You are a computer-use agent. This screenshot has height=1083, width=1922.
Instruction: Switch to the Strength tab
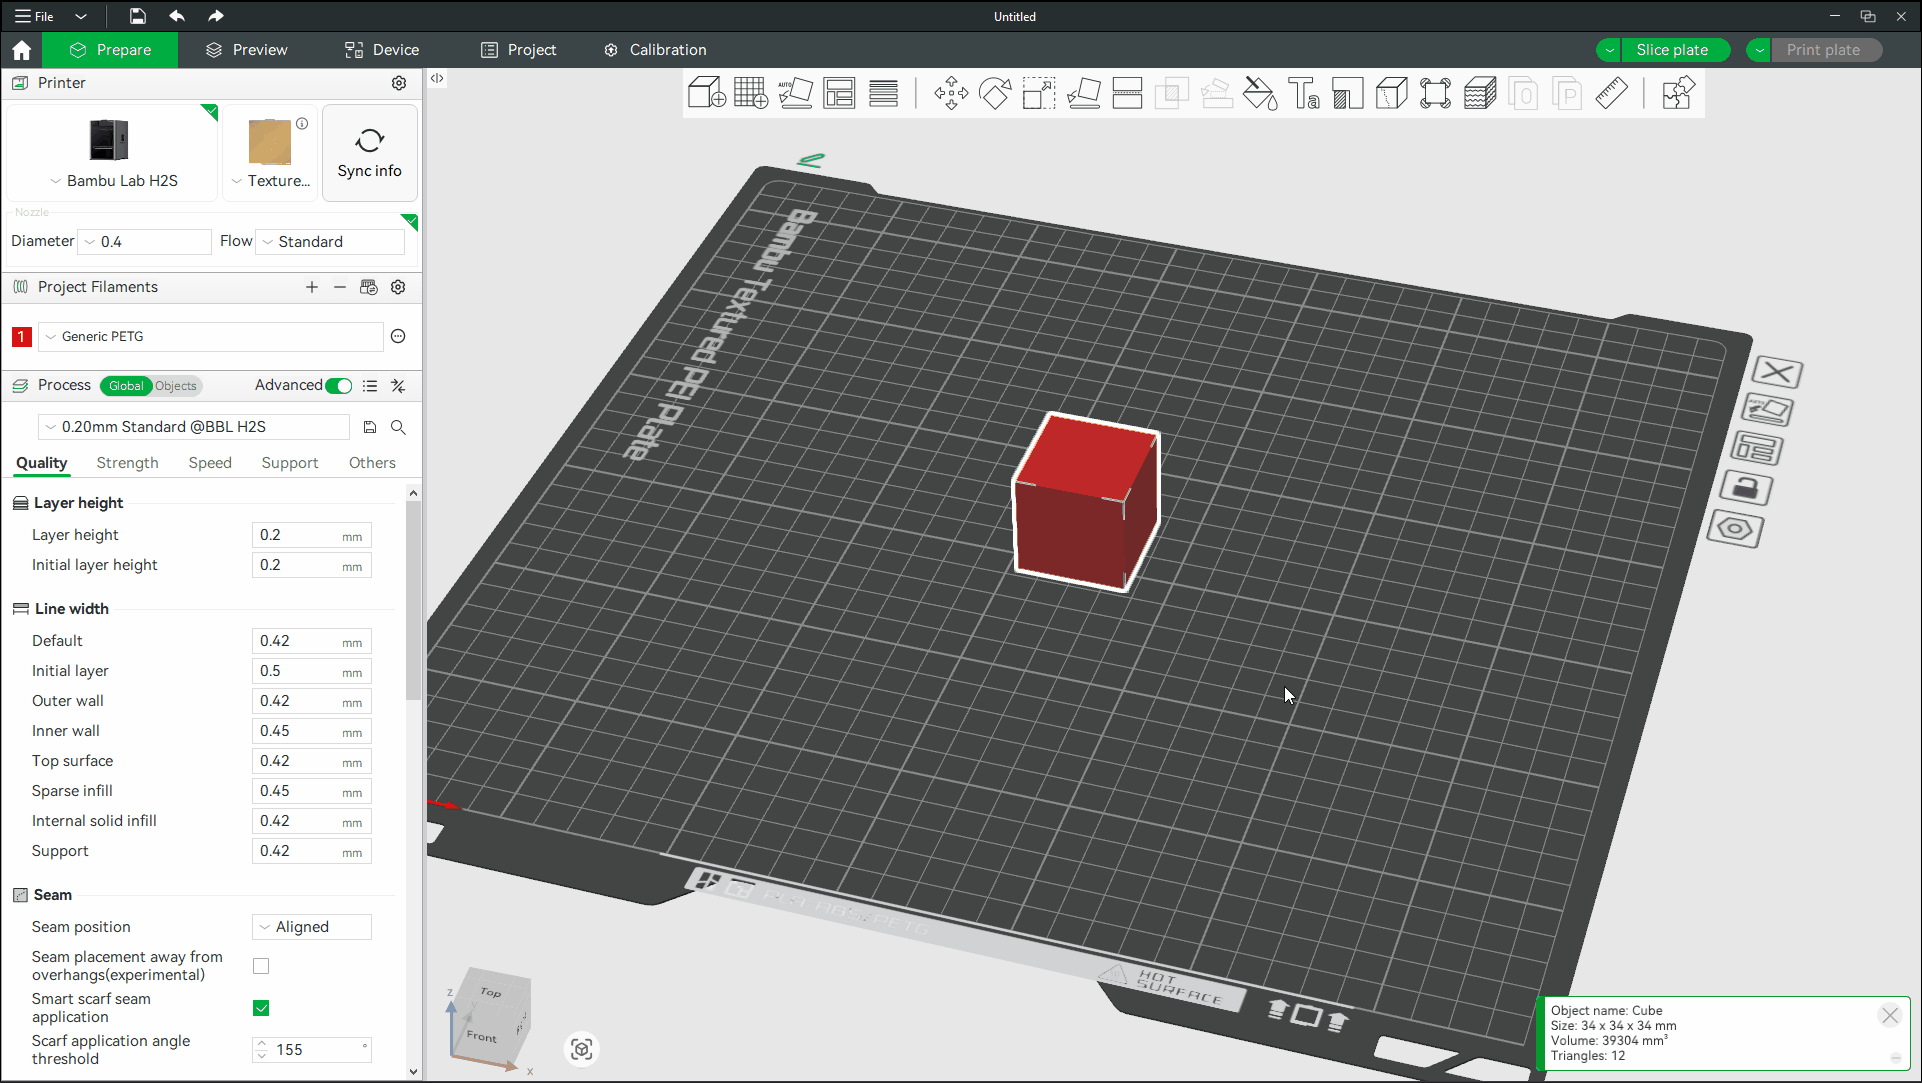(127, 463)
